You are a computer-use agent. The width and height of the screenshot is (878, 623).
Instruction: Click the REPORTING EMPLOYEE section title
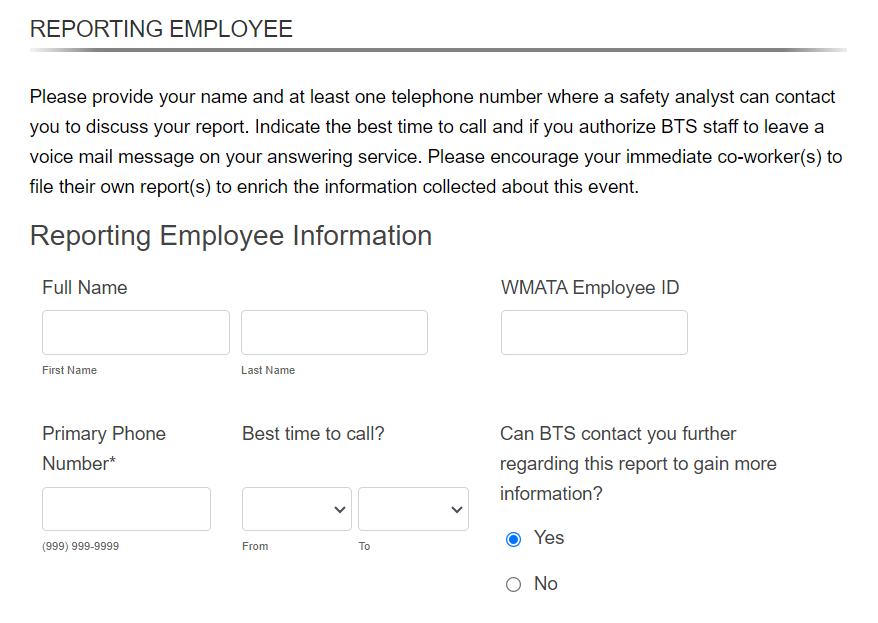click(161, 29)
